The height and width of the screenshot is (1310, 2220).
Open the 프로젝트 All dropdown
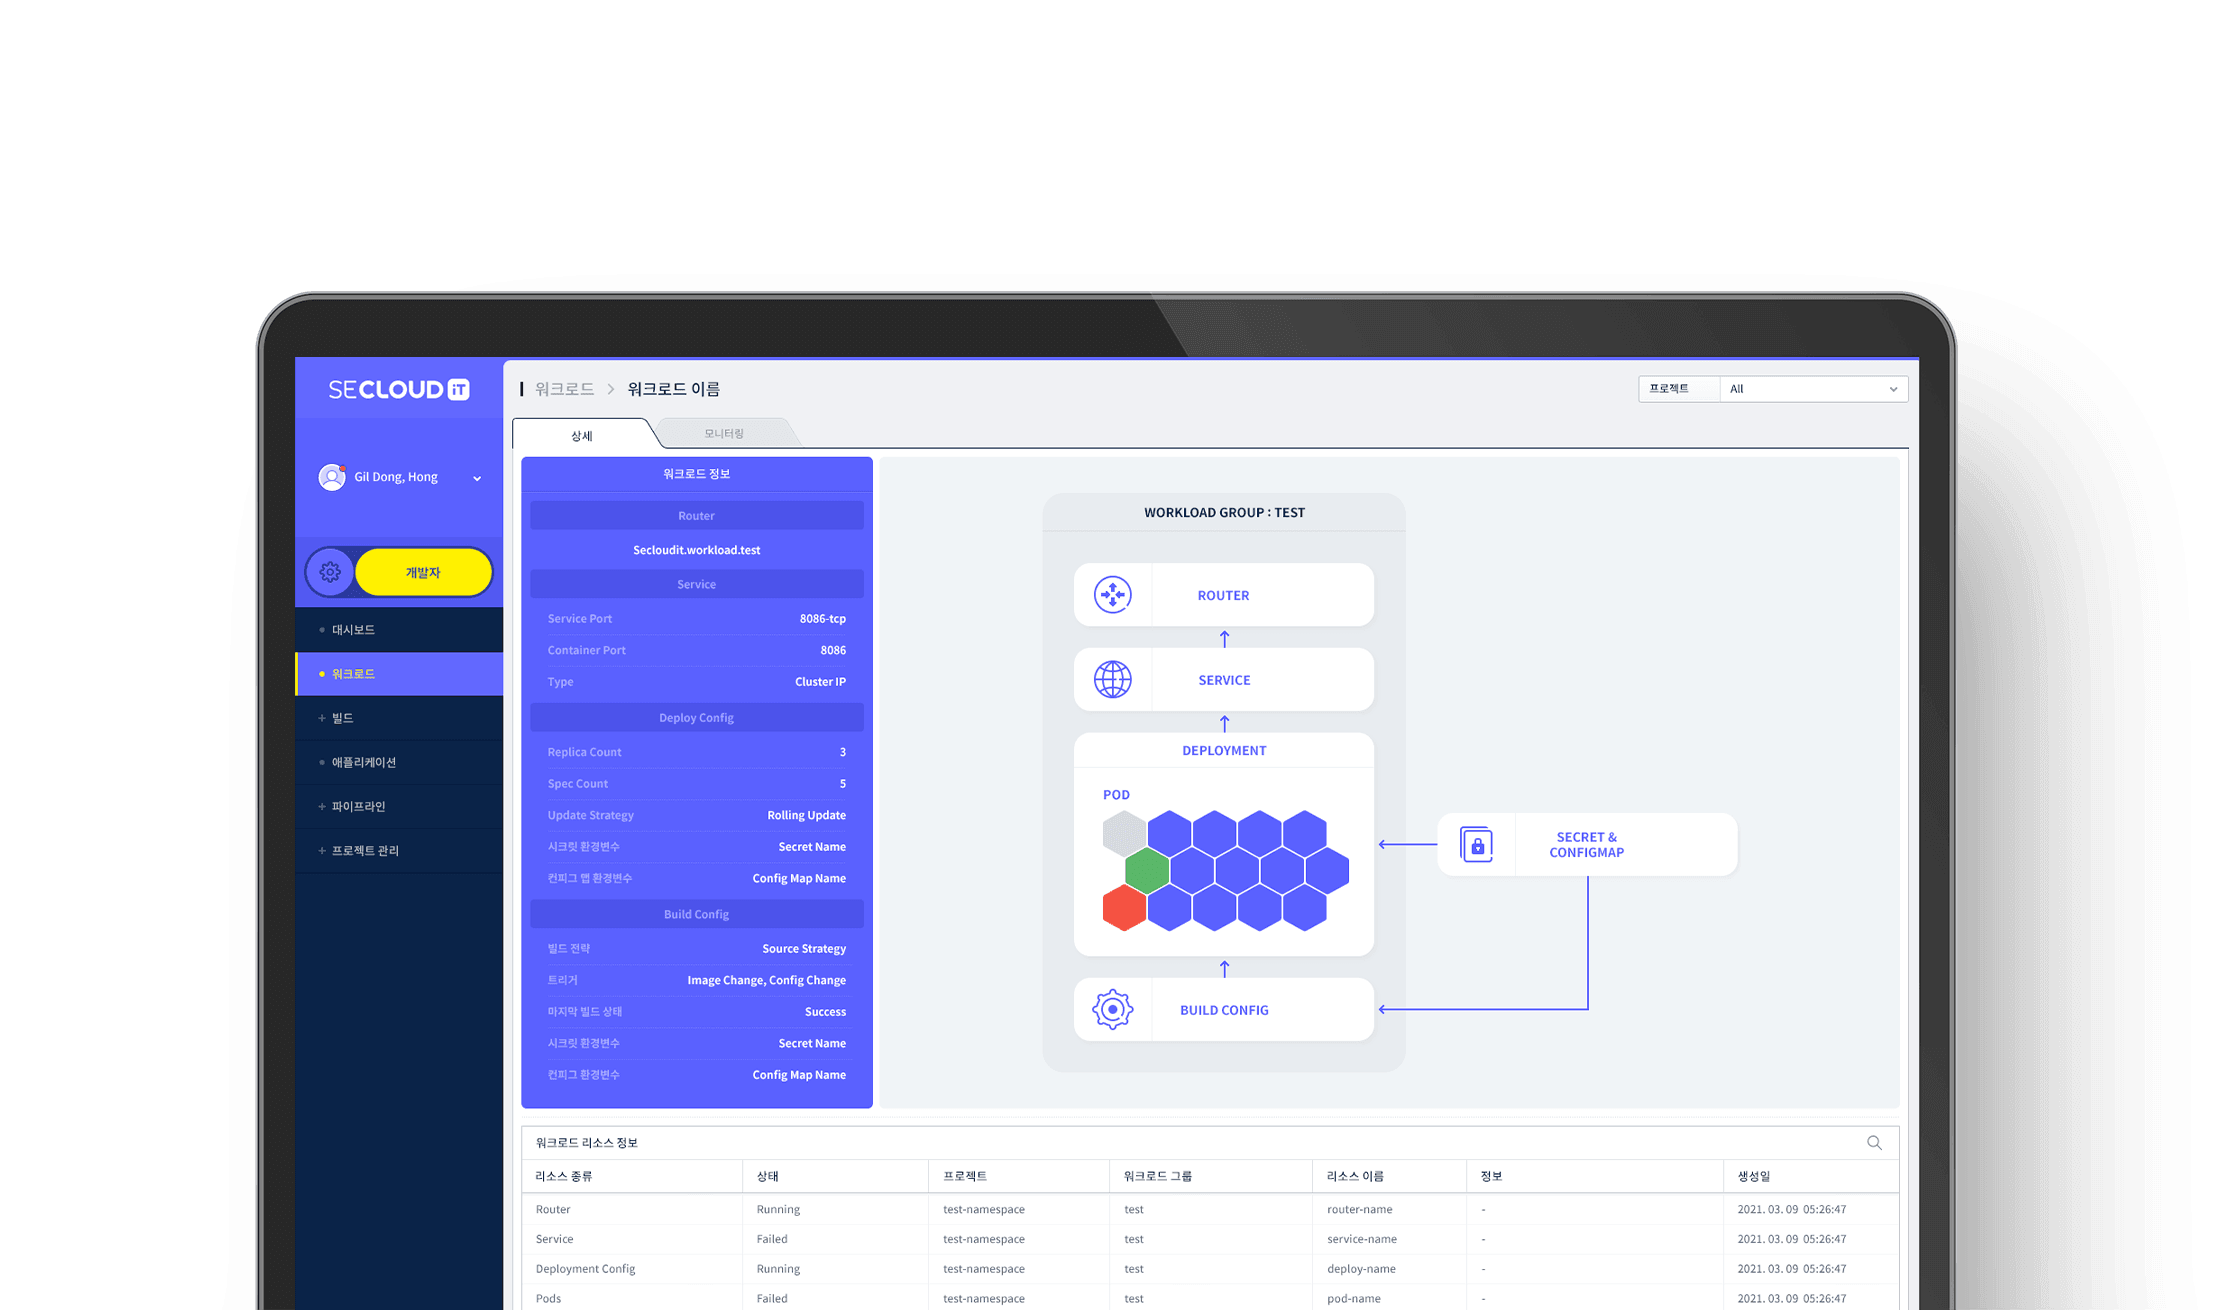(1812, 389)
